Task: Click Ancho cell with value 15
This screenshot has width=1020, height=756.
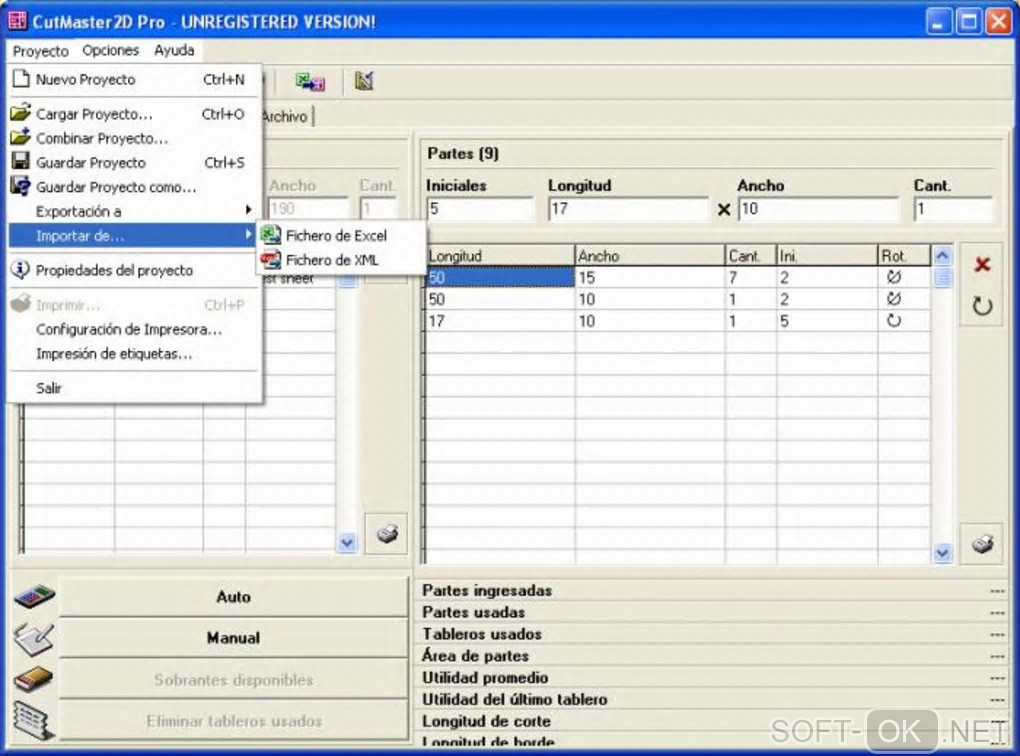Action: [650, 278]
